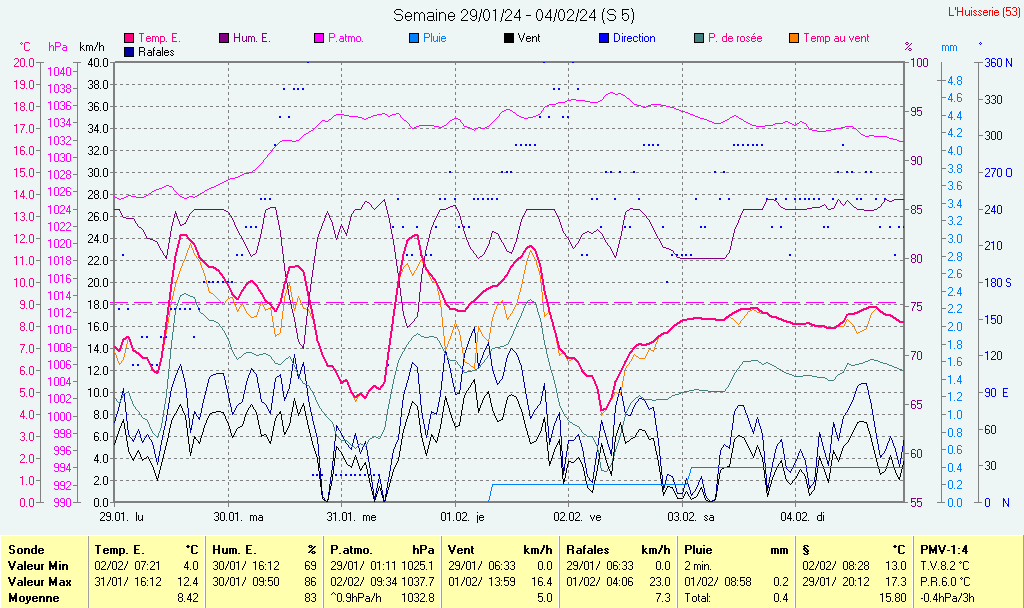The width and height of the screenshot is (1024, 608).
Task: Click the 'Total:' label in the Pluie column
Action: (x=698, y=598)
